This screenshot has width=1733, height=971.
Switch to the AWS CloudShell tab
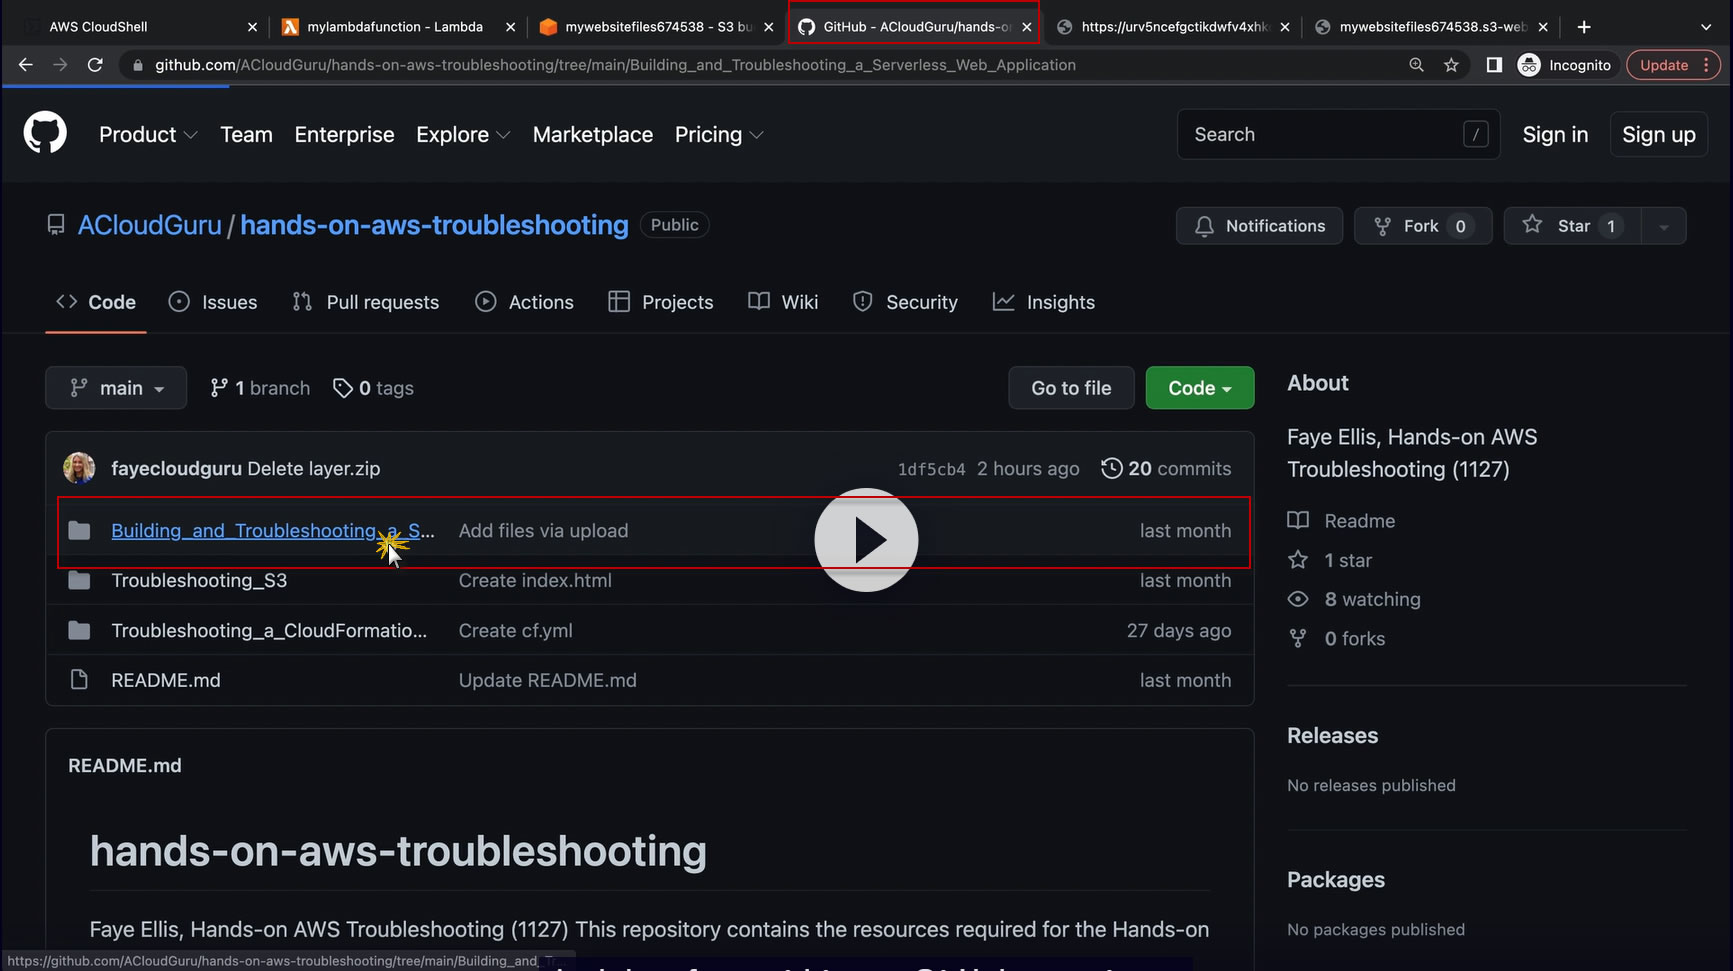pyautogui.click(x=138, y=27)
